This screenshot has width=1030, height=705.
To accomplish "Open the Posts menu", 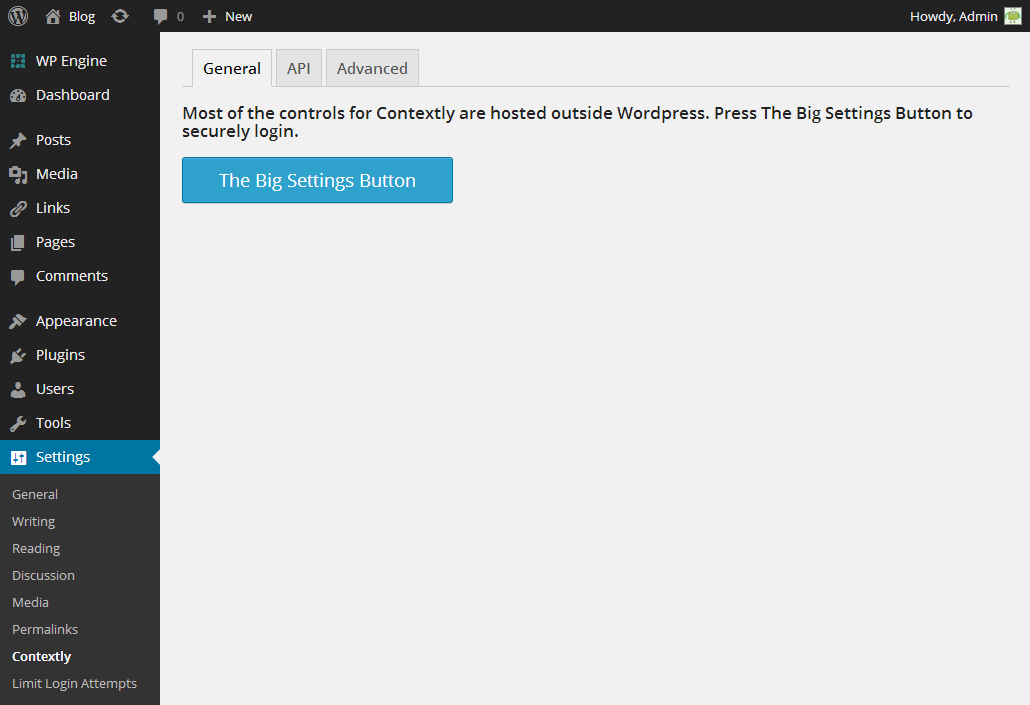I will click(x=53, y=140).
